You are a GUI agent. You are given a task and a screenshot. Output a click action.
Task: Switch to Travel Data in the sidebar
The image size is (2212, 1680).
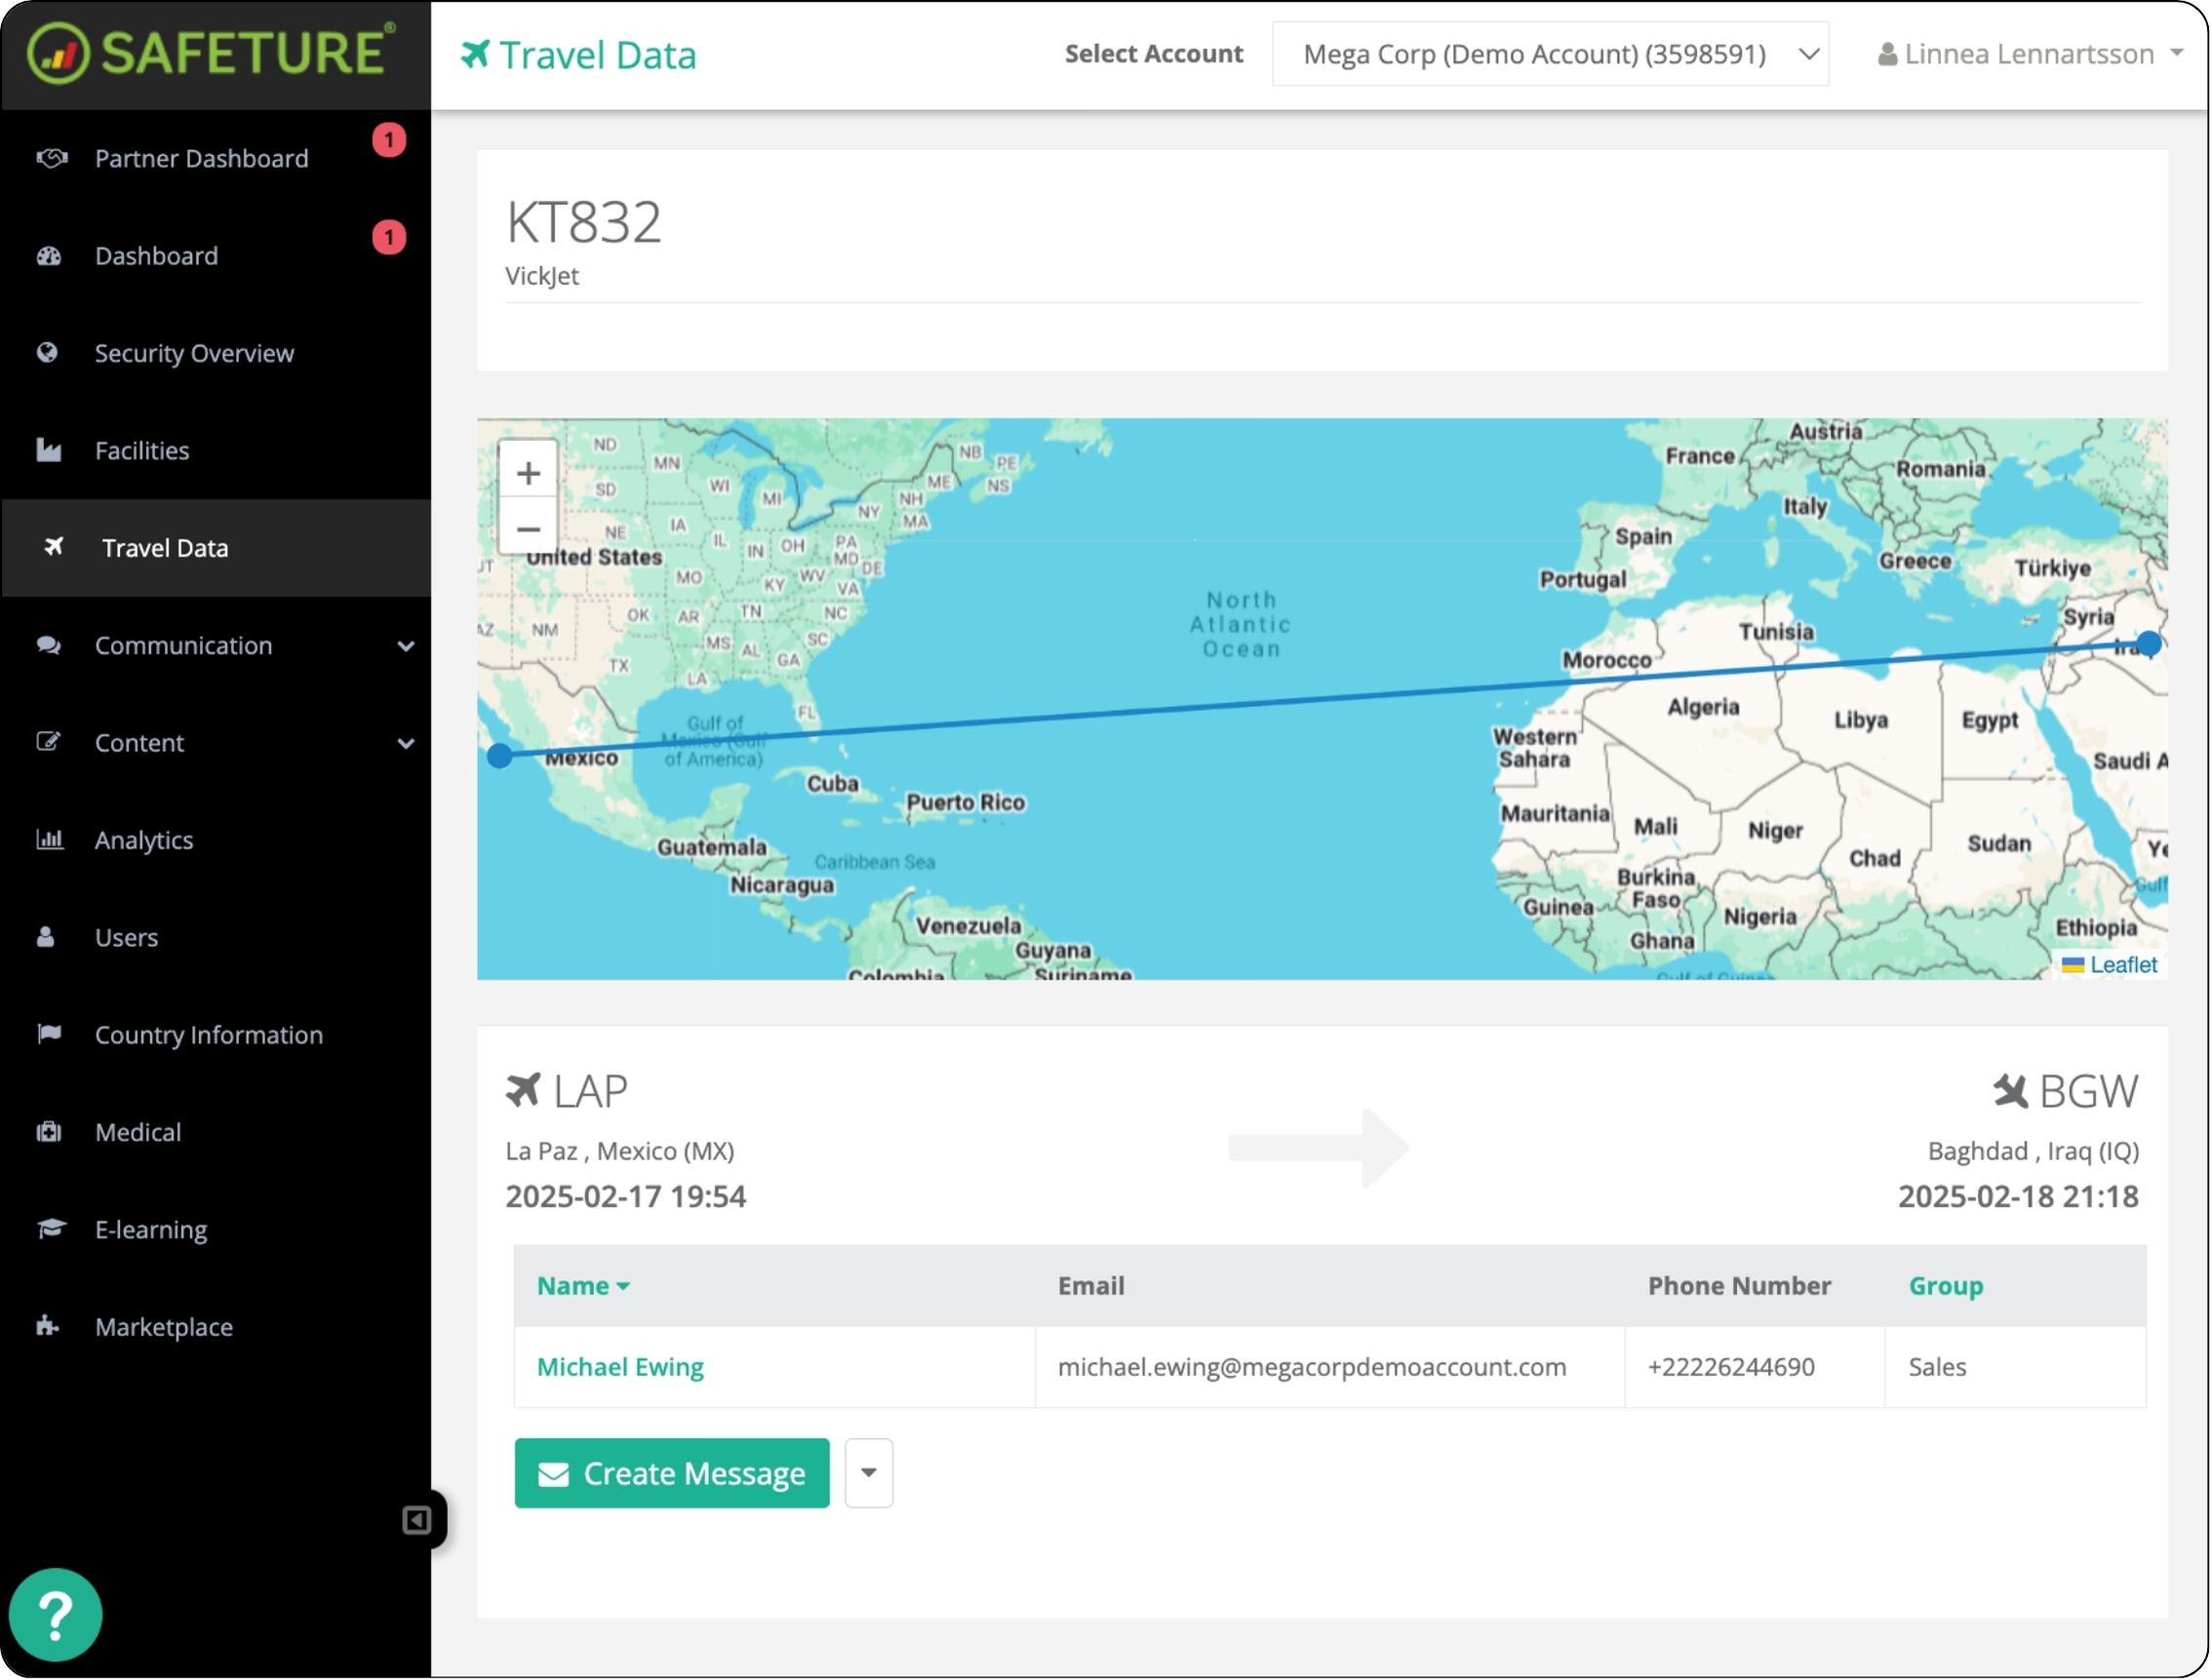[x=165, y=548]
